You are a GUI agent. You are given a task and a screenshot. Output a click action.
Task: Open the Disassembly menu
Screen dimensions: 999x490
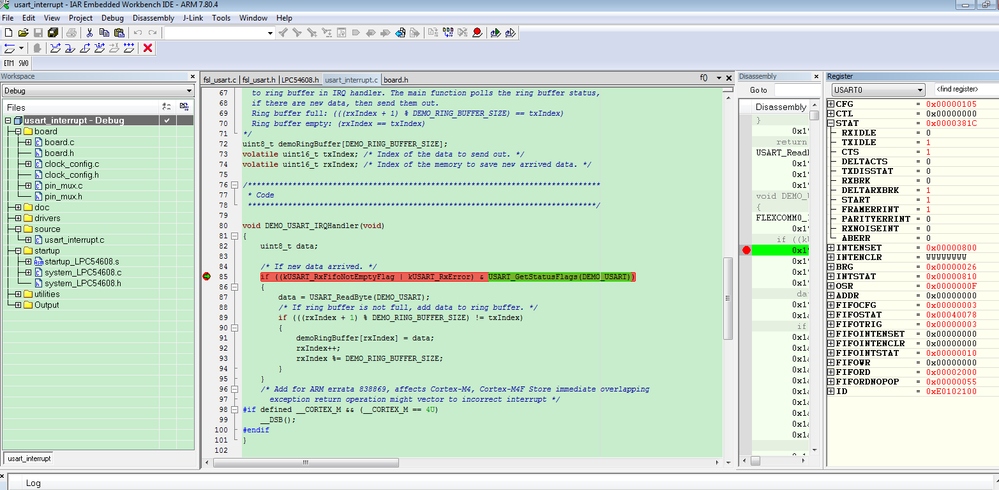153,18
